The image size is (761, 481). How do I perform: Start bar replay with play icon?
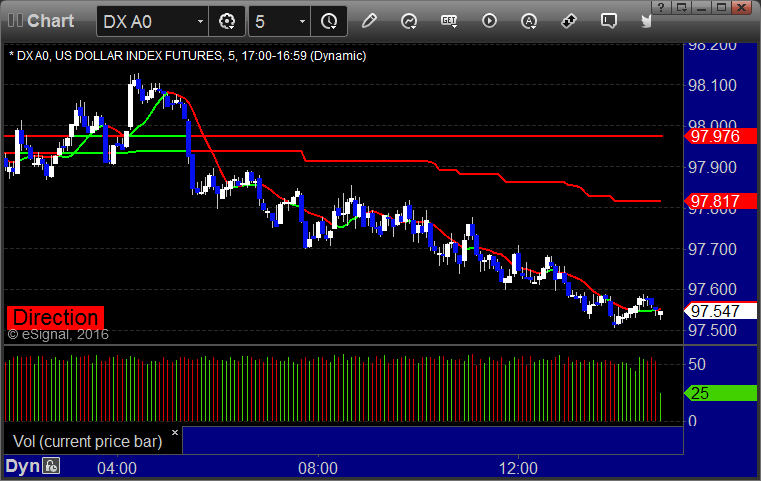489,21
